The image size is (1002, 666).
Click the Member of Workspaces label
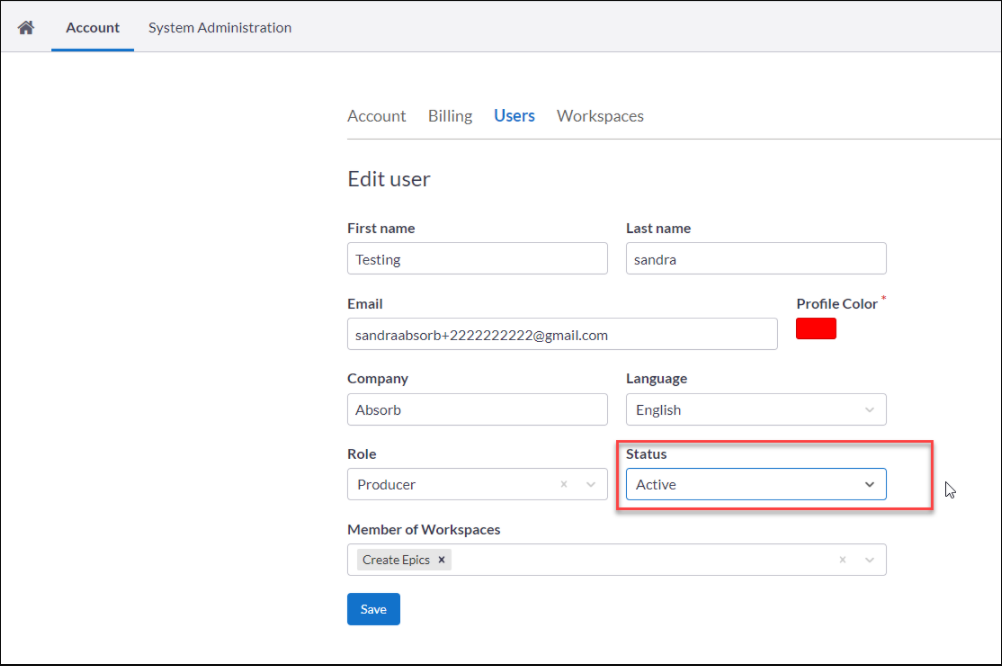424,530
